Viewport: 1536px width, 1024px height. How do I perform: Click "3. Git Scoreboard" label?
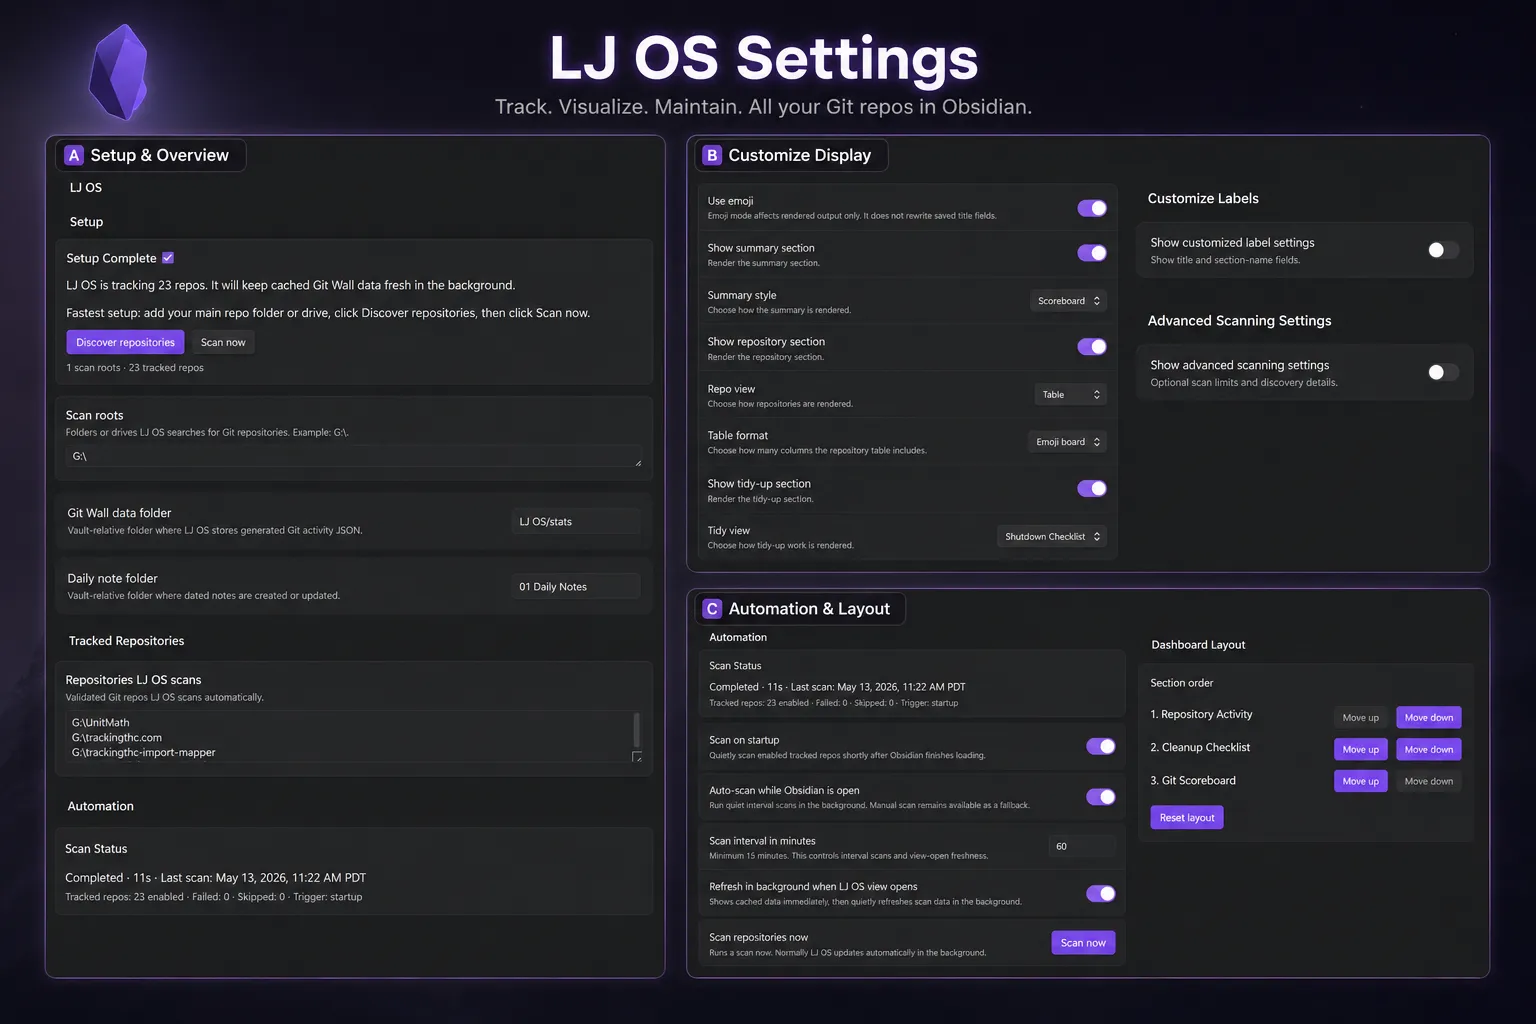tap(1193, 781)
